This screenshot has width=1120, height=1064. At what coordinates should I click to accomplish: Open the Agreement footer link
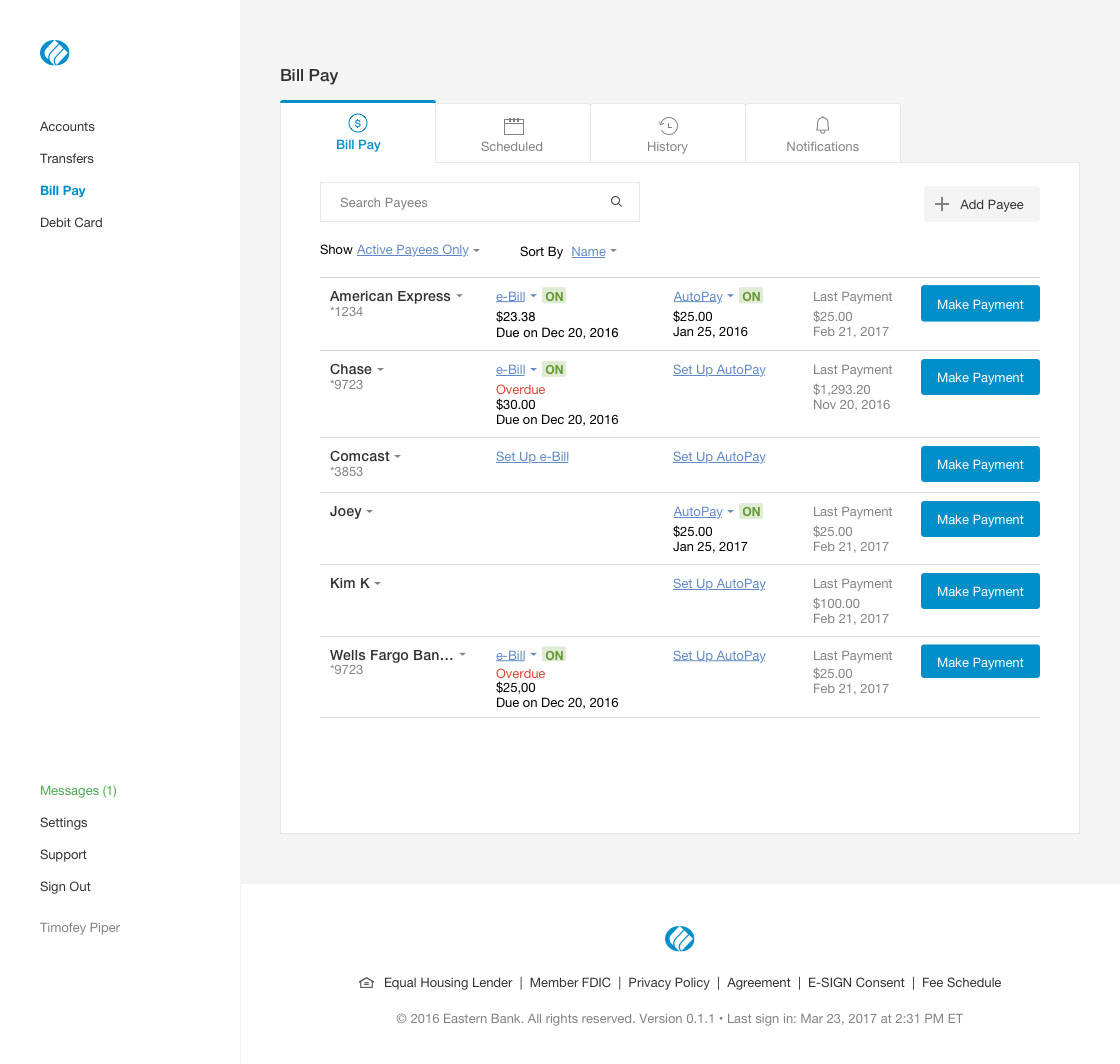[759, 983]
